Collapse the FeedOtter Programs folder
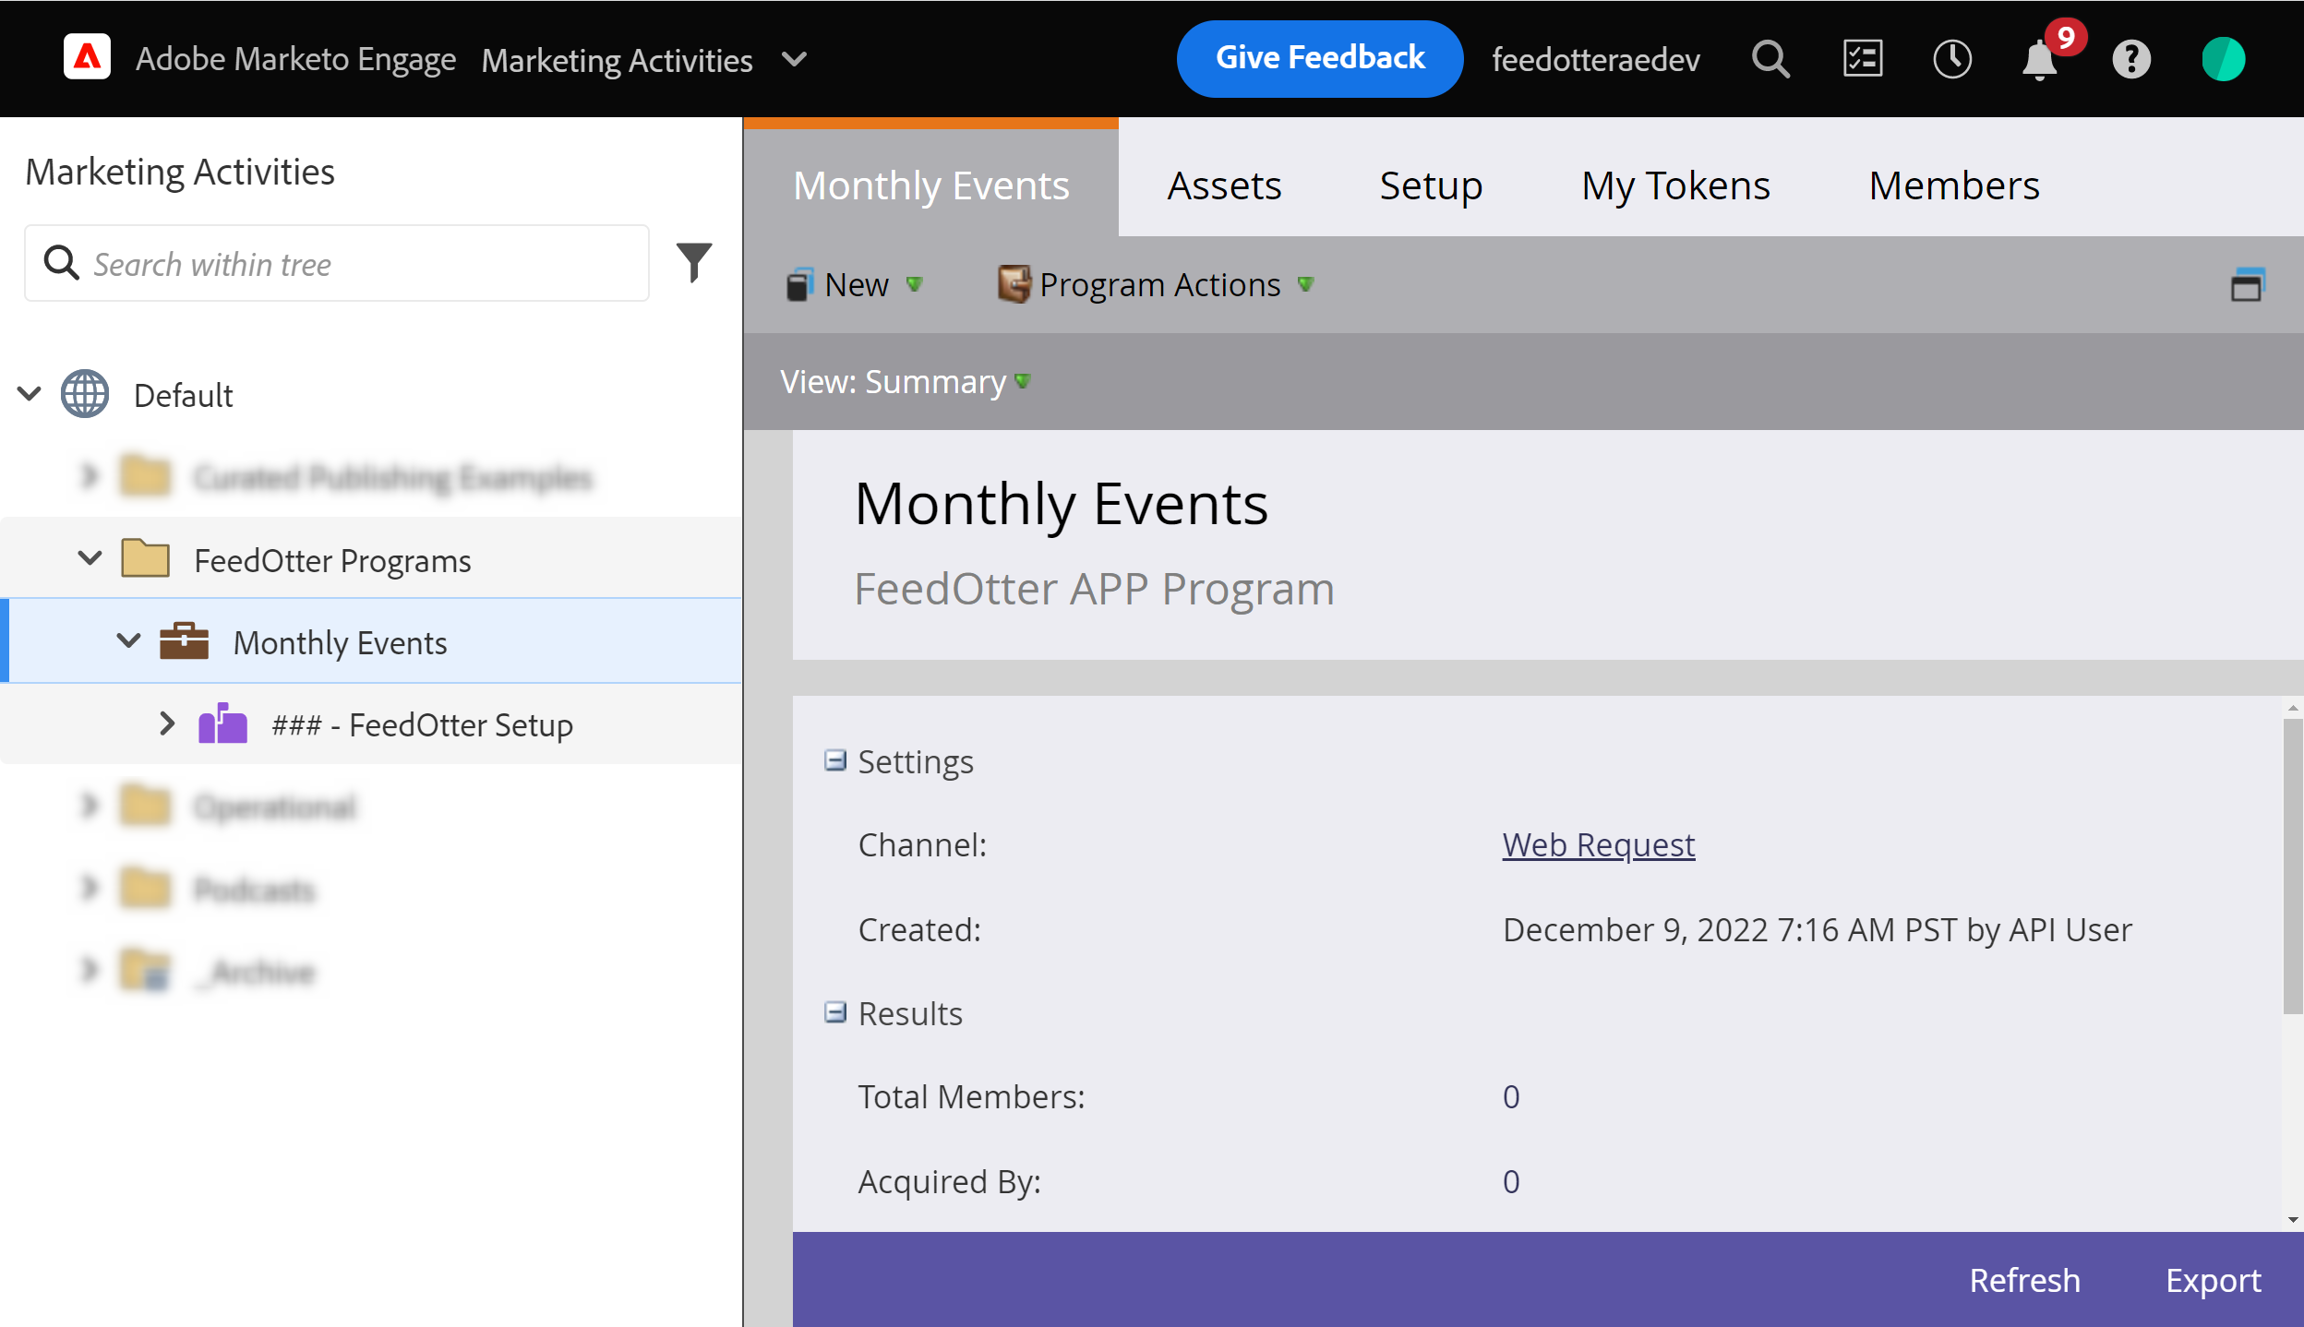Image resolution: width=2304 pixels, height=1327 pixels. [90, 559]
